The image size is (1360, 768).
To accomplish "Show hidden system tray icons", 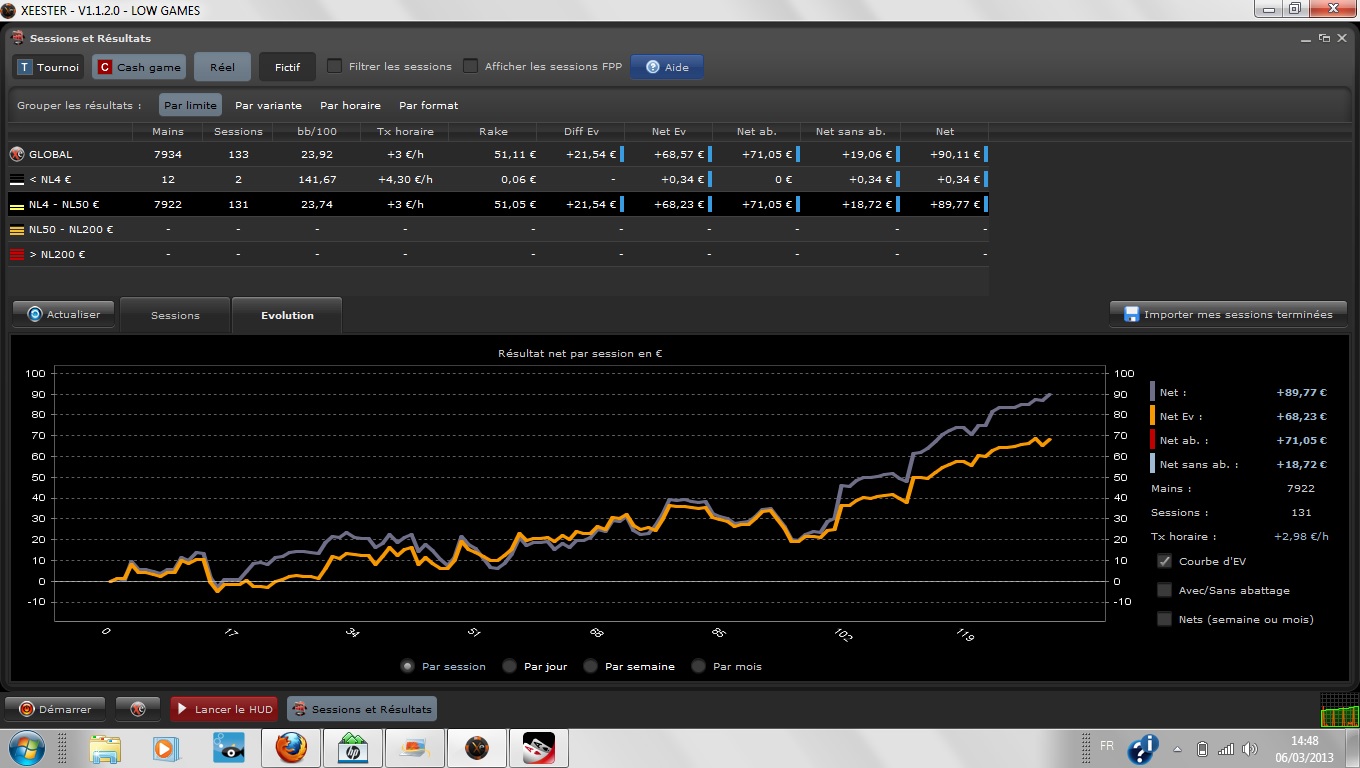I will (1179, 748).
